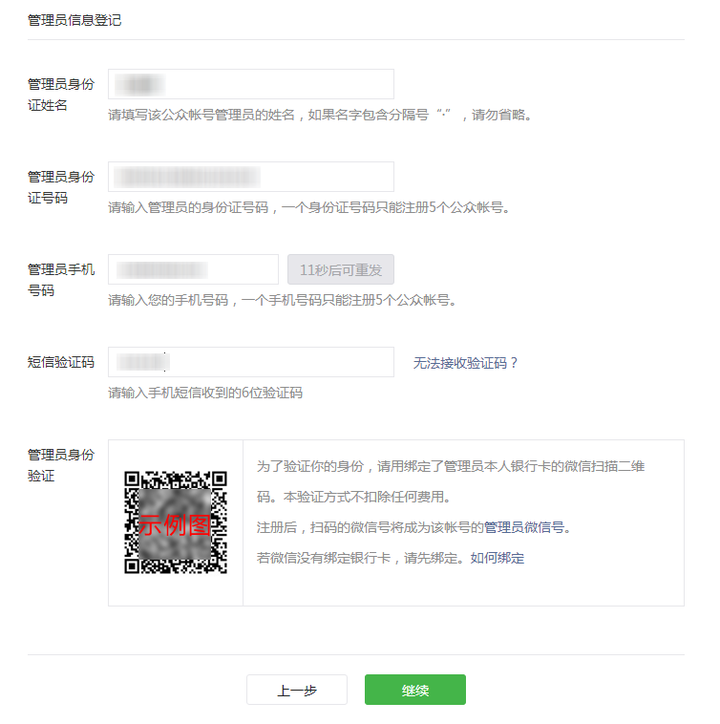Click the green 继续 button
The height and width of the screenshot is (724, 720).
415,690
